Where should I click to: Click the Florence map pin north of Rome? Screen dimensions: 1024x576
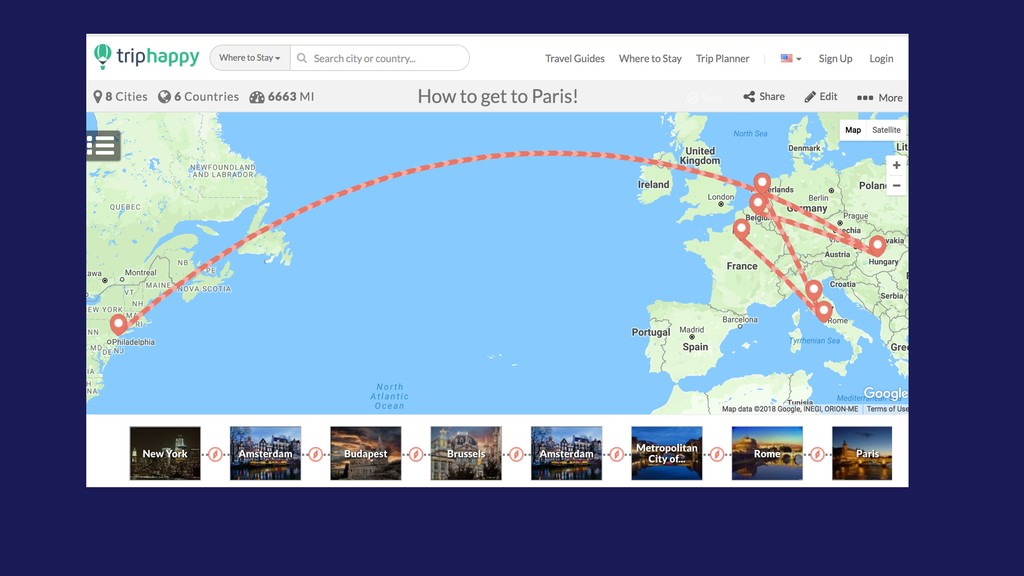813,289
